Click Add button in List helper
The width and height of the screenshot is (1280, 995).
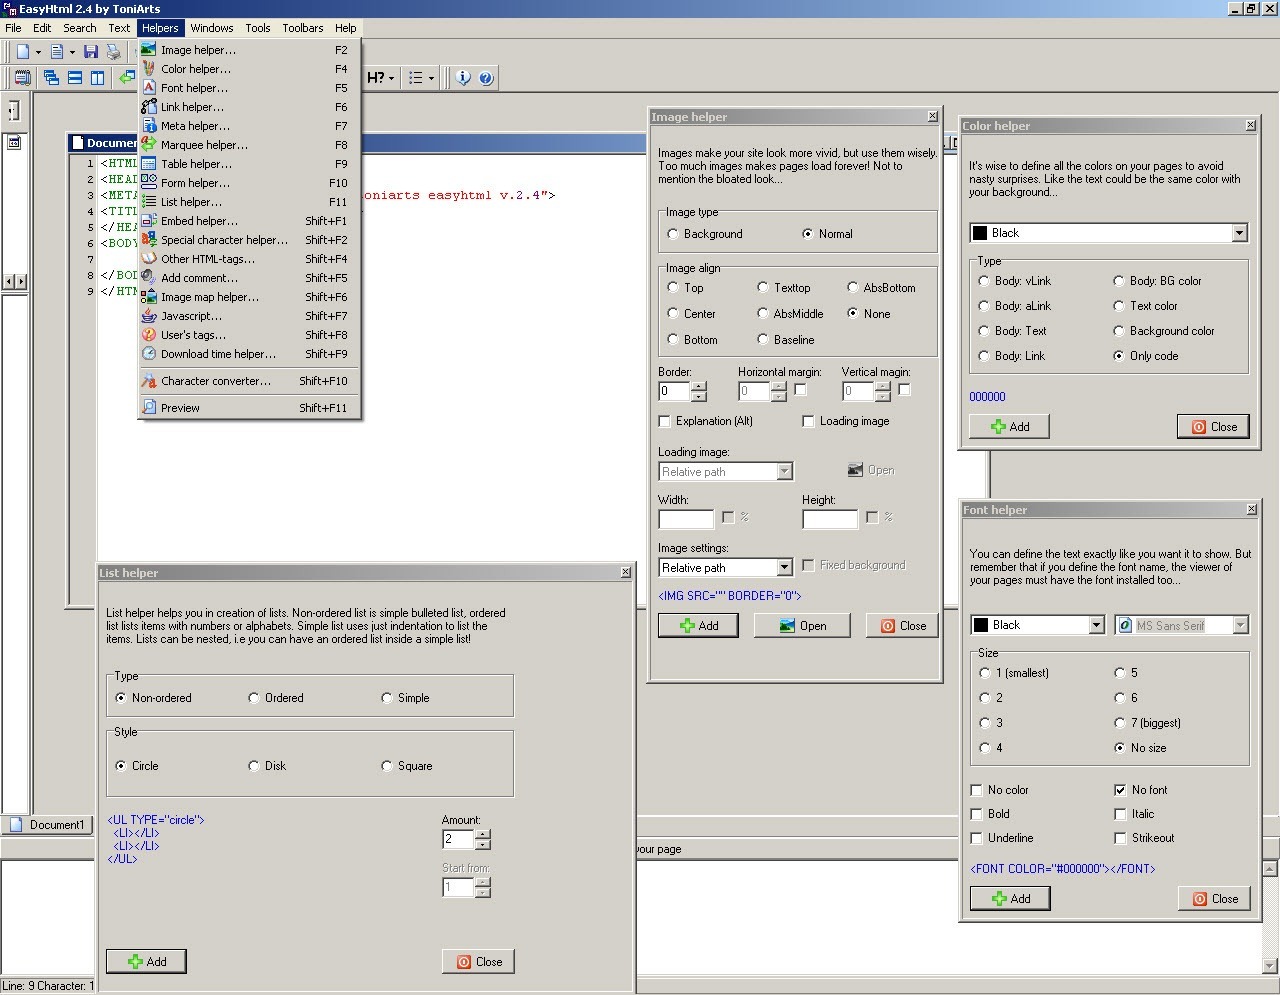pyautogui.click(x=146, y=962)
